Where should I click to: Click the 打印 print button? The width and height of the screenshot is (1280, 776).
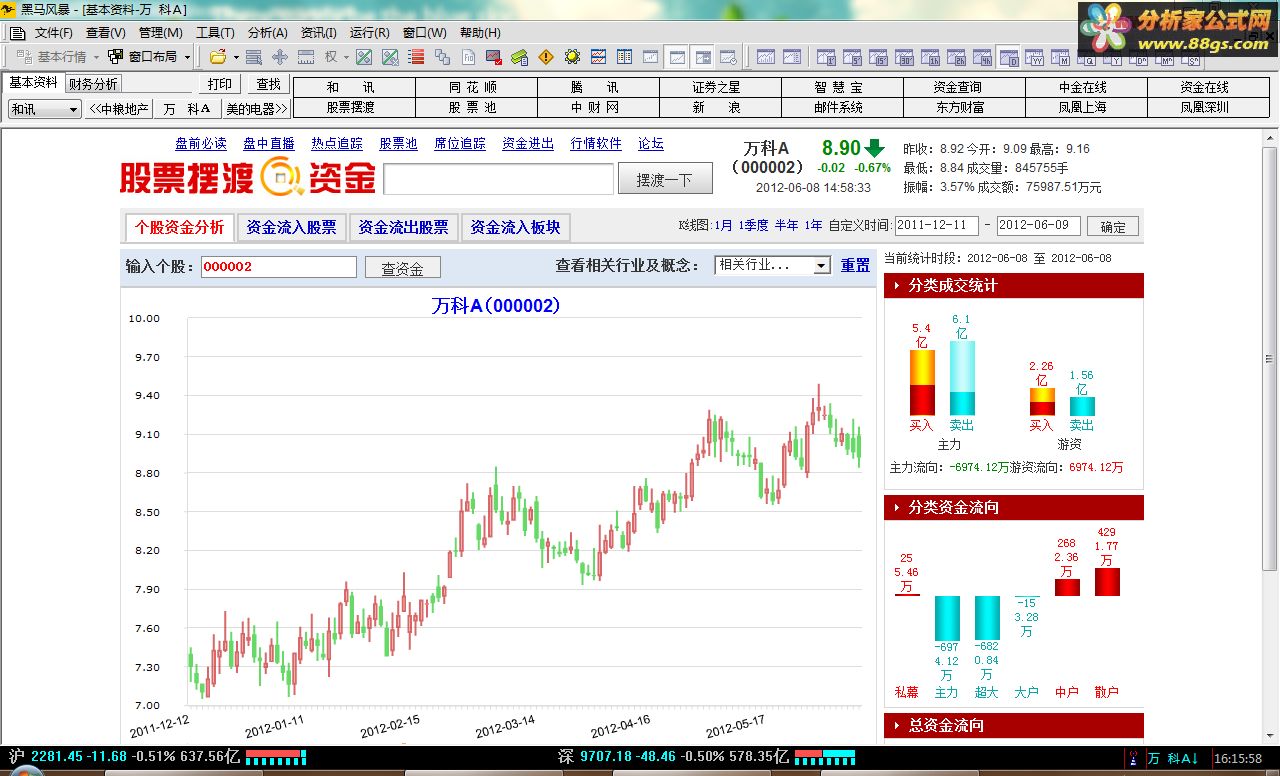(x=220, y=84)
